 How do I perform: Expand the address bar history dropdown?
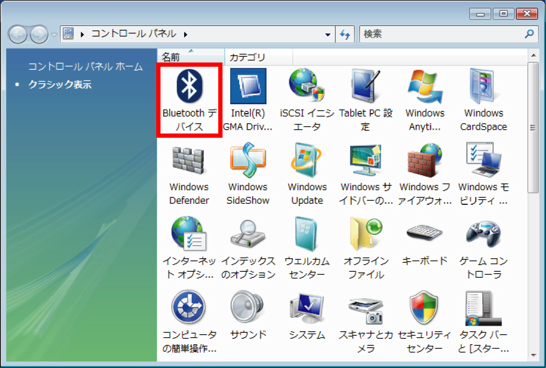(x=328, y=34)
